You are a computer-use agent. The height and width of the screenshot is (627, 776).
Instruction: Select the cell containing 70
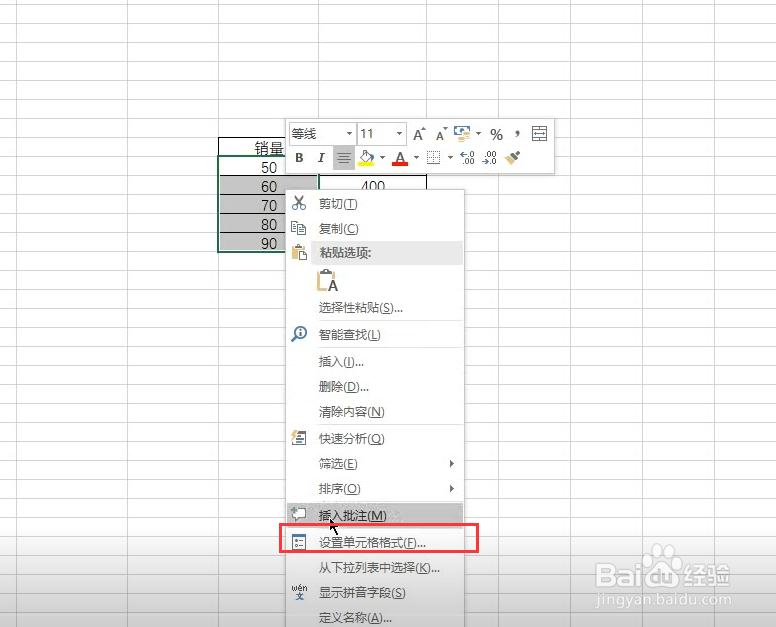point(252,205)
